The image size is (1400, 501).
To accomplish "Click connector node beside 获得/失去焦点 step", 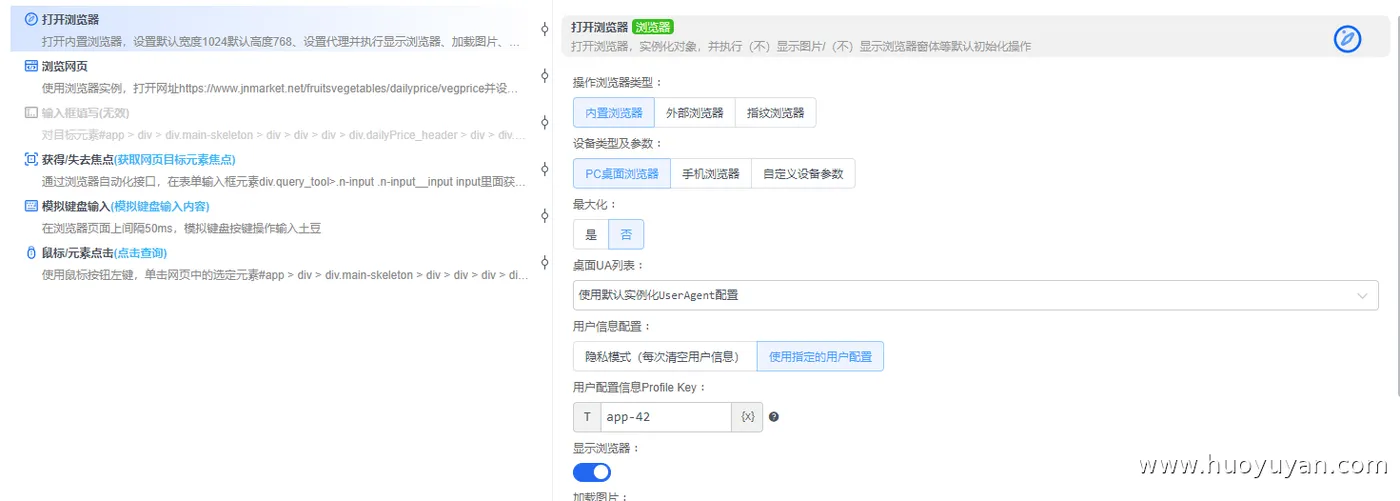I will [544, 169].
